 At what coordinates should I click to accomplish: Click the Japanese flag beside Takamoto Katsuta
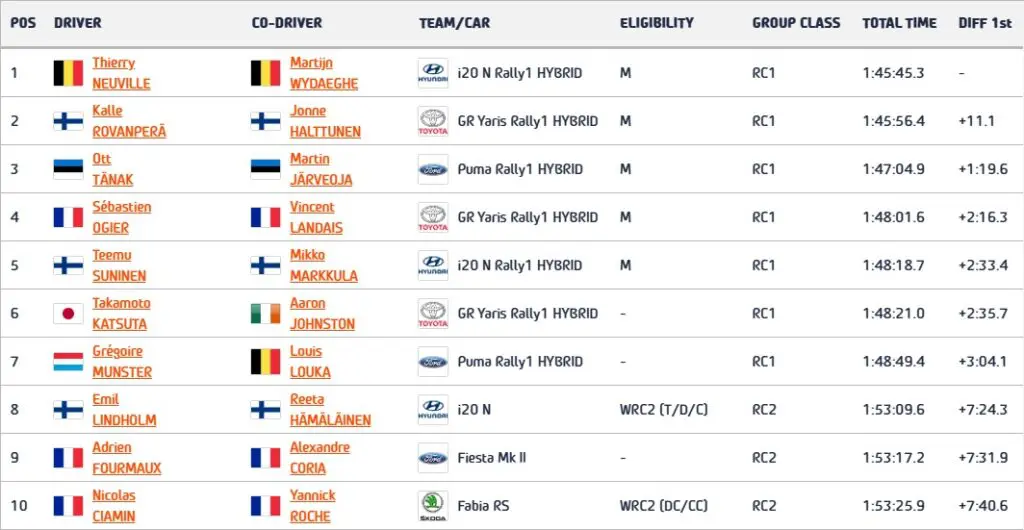coord(69,314)
